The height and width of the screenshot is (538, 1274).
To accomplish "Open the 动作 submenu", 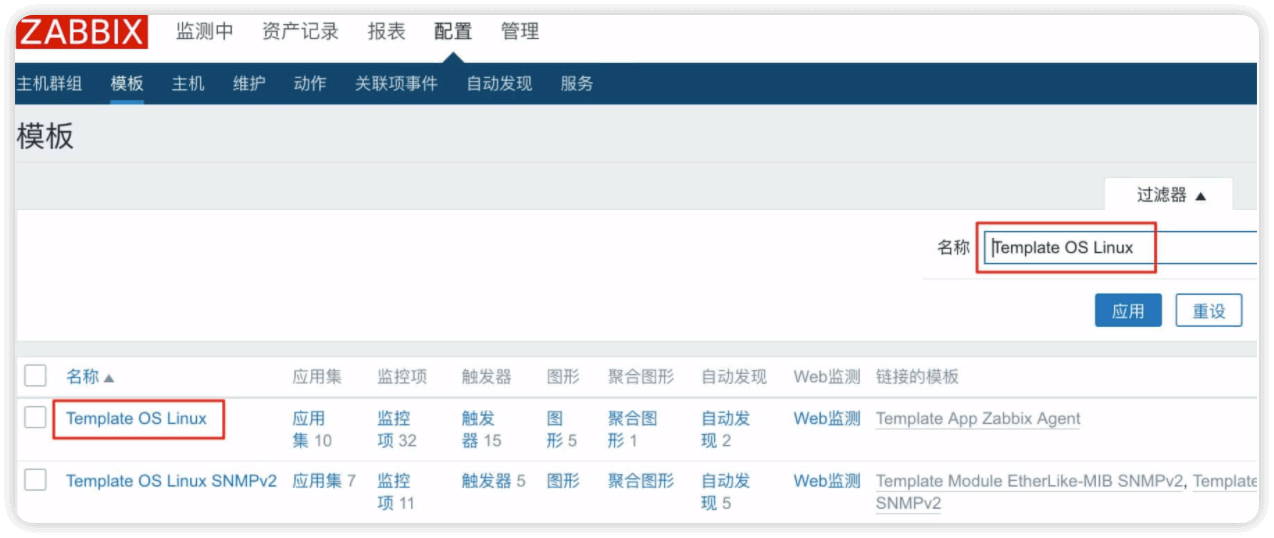I will tap(310, 84).
